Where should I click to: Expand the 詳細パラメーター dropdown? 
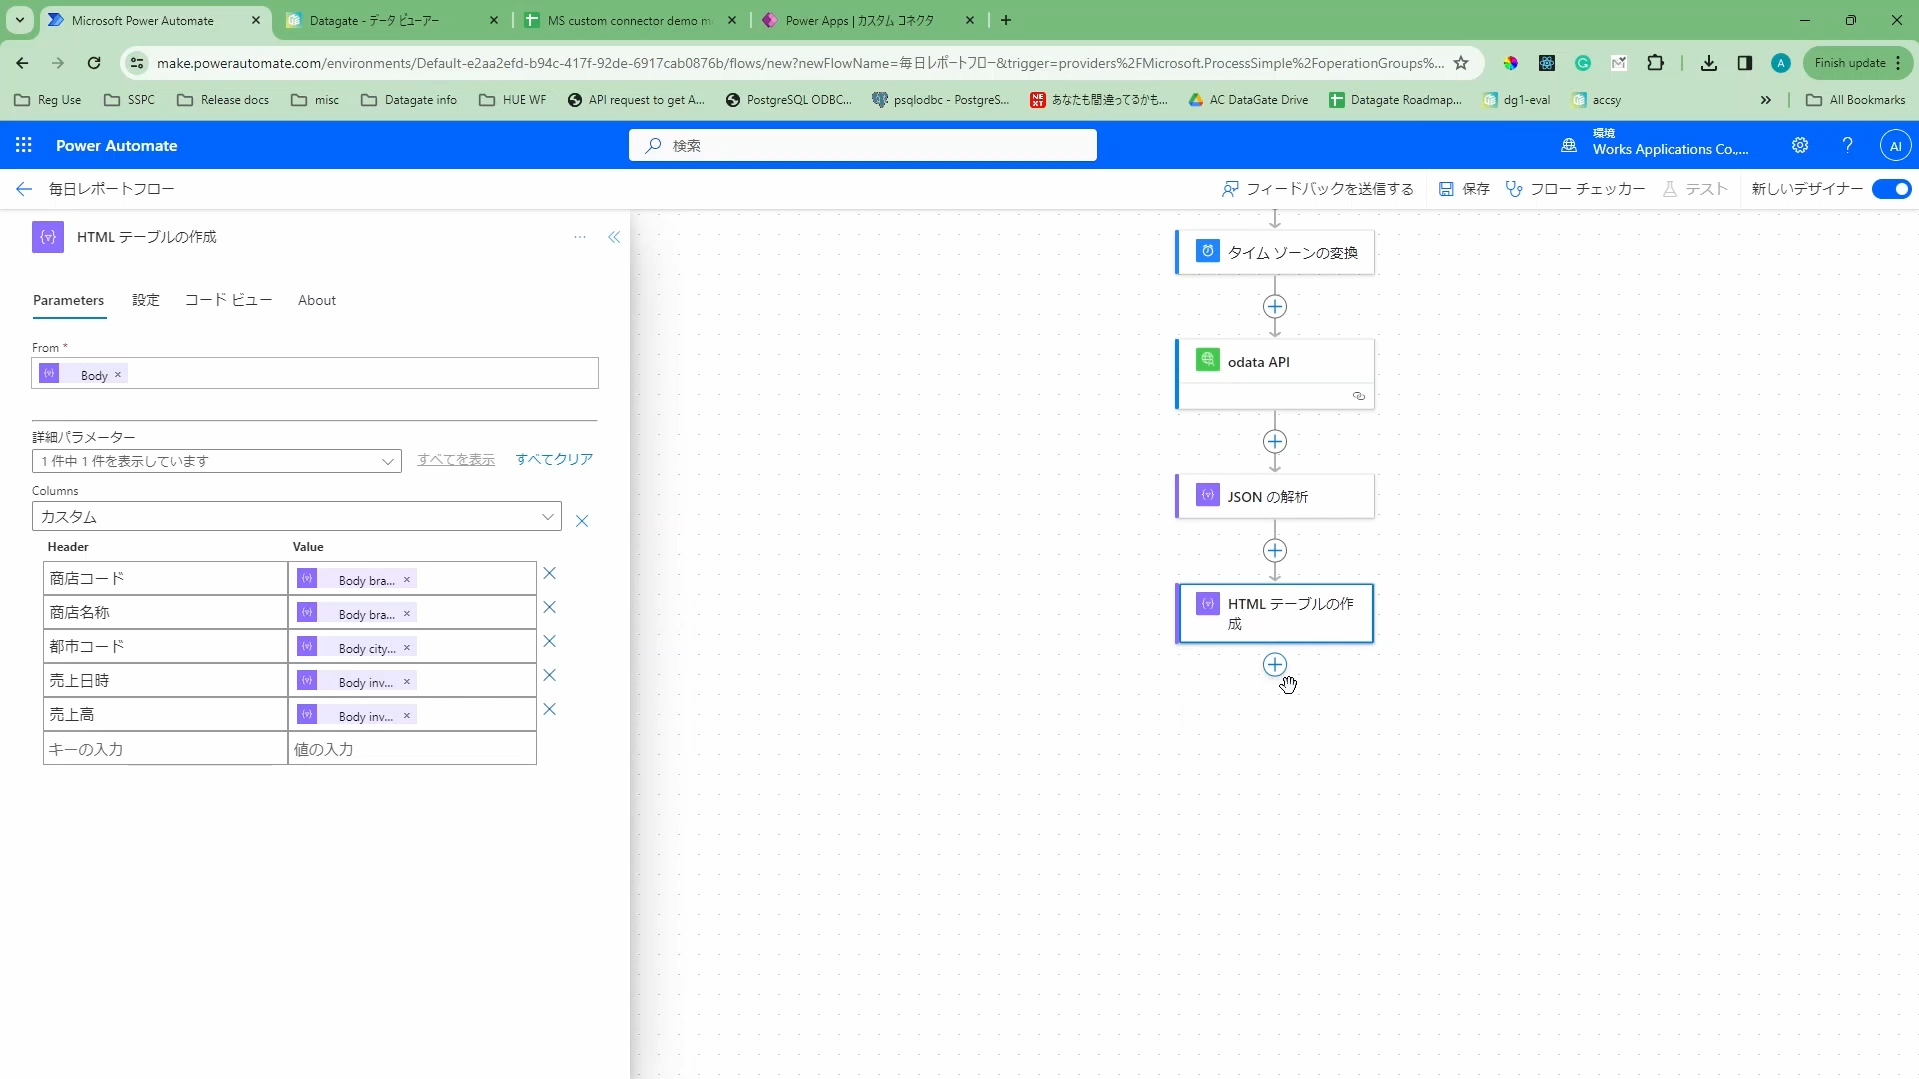[217, 461]
